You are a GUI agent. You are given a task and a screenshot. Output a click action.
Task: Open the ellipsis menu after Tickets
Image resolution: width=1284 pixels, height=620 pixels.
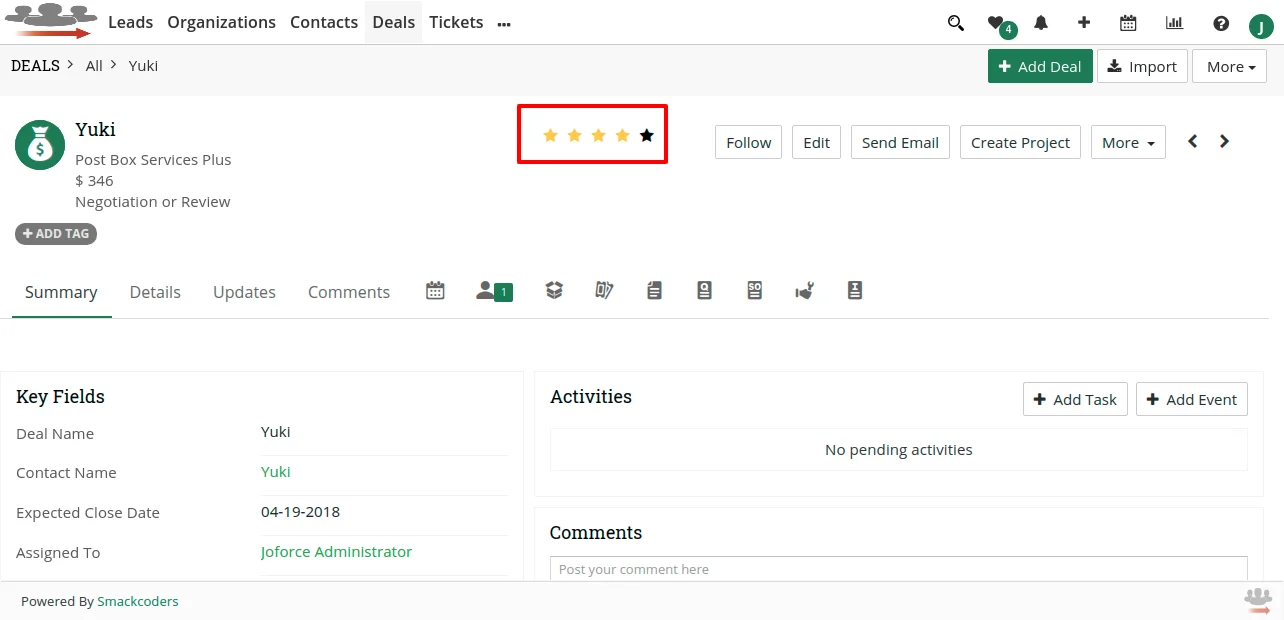(x=503, y=22)
